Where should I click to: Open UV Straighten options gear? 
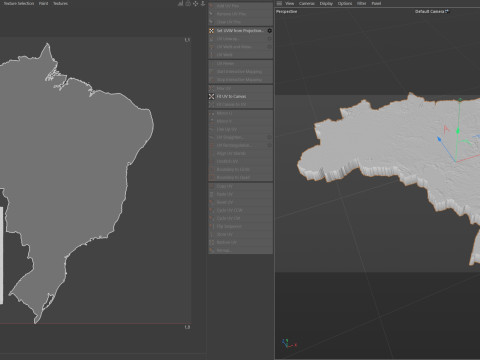269,137
